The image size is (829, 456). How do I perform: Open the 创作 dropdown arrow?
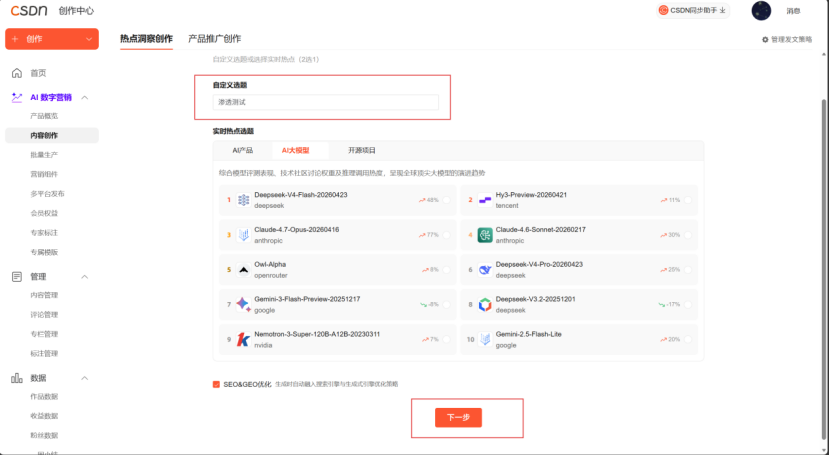point(88,39)
